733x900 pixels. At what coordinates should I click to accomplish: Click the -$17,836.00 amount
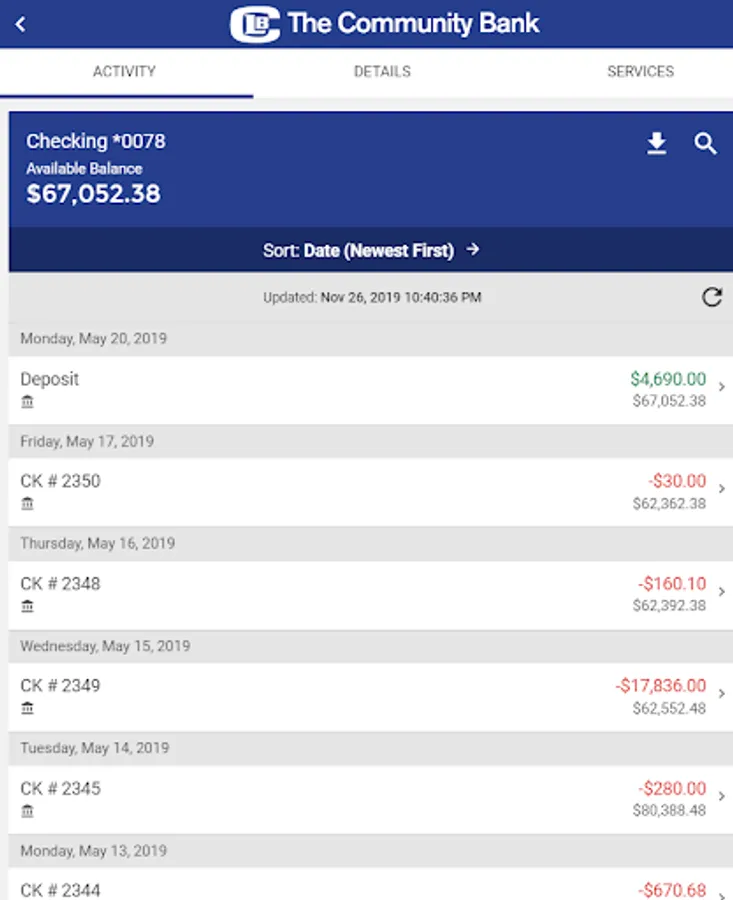[661, 685]
